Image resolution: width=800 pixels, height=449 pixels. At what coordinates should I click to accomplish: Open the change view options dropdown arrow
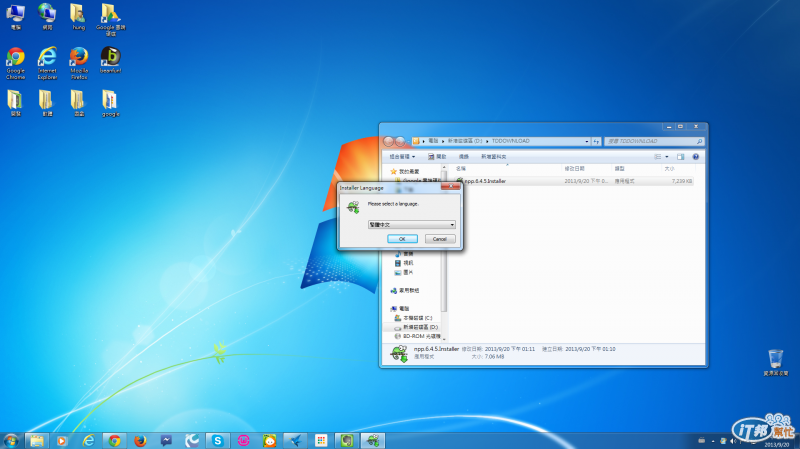point(667,157)
